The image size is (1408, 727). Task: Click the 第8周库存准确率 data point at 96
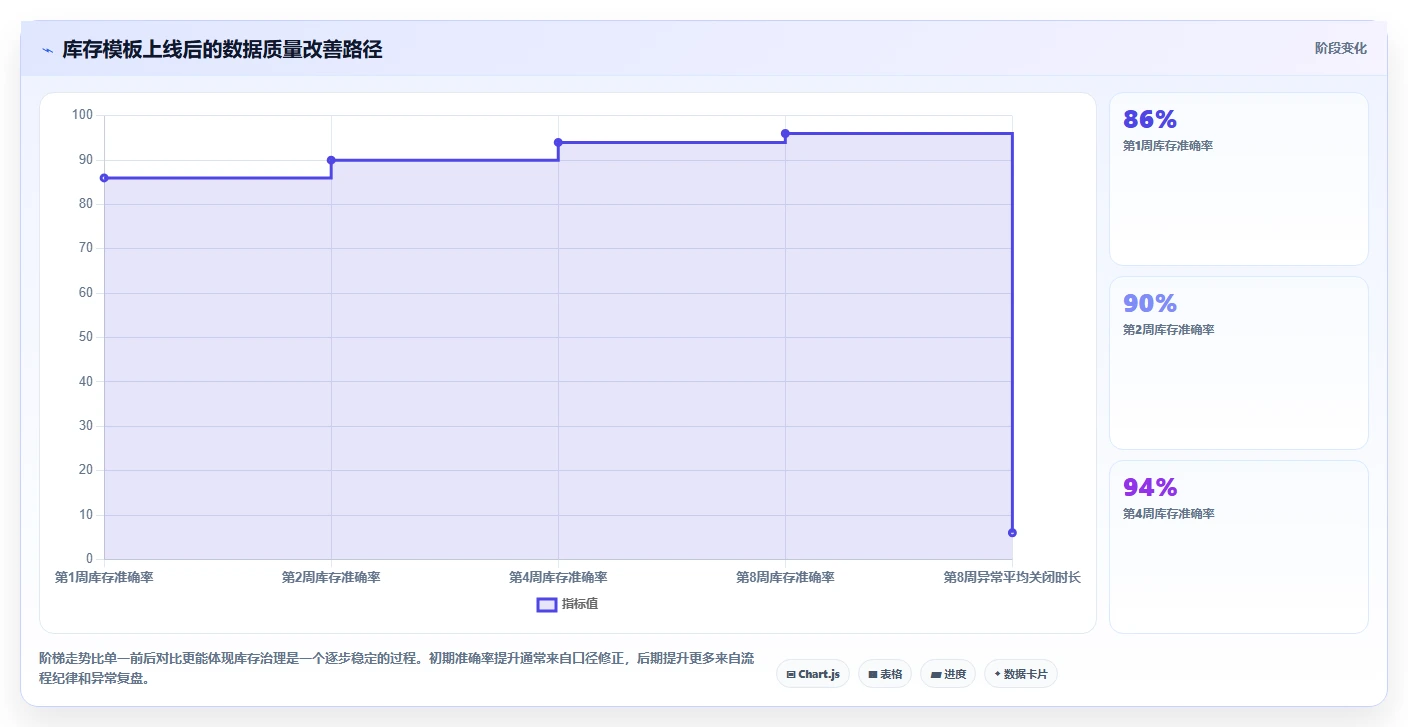click(x=785, y=133)
